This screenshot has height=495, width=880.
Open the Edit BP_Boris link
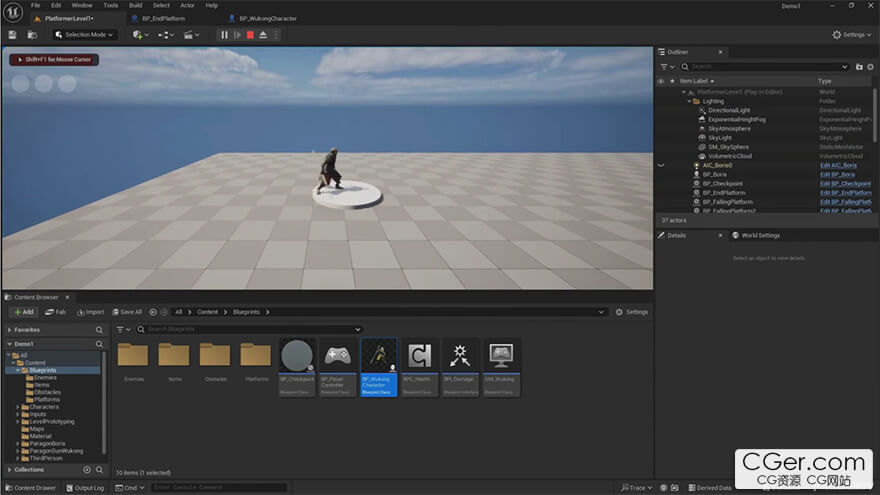837,175
